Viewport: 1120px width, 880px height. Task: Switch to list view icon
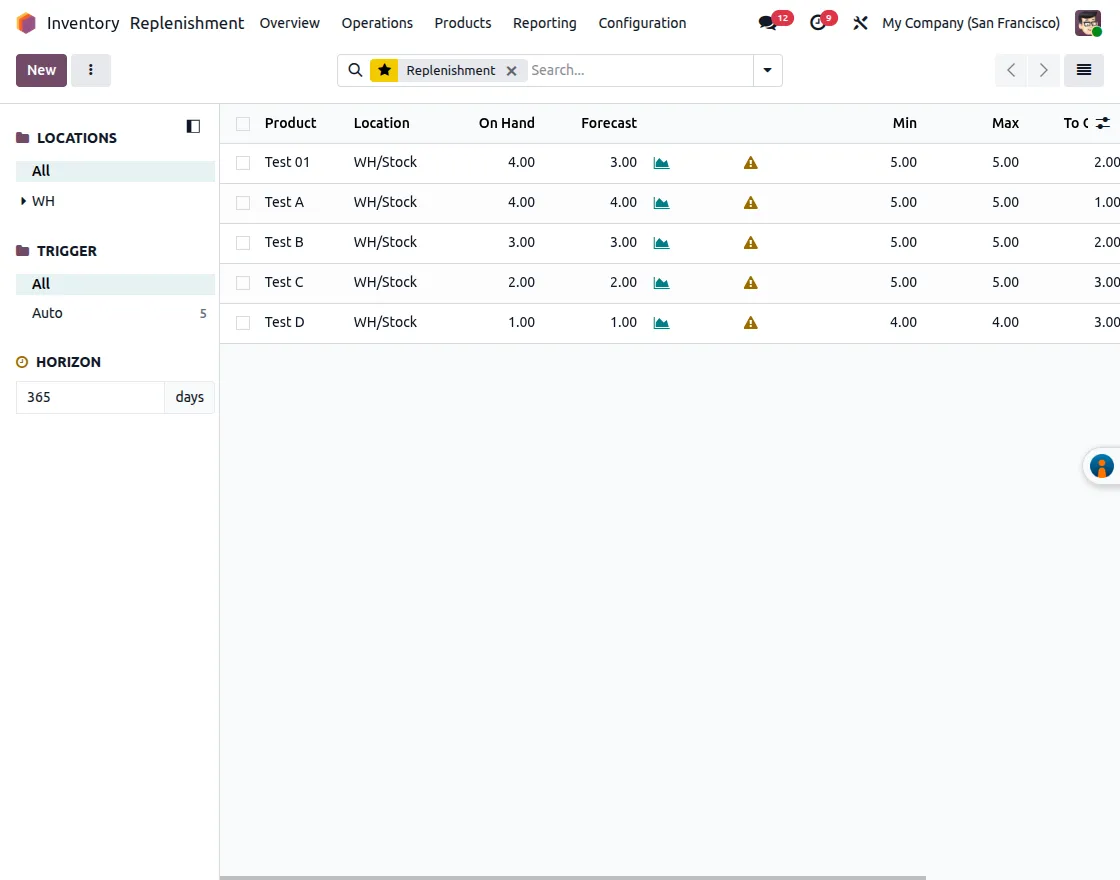click(1085, 70)
